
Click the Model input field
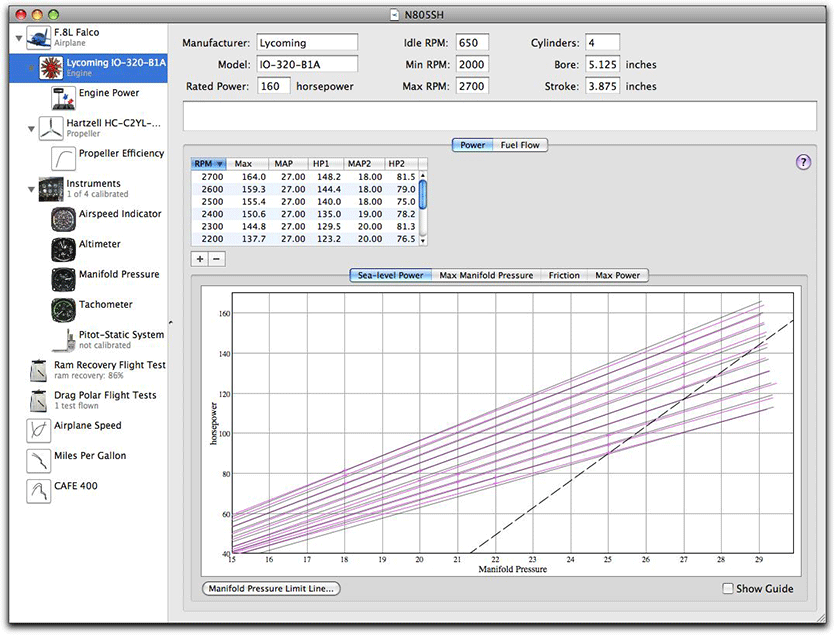307,64
